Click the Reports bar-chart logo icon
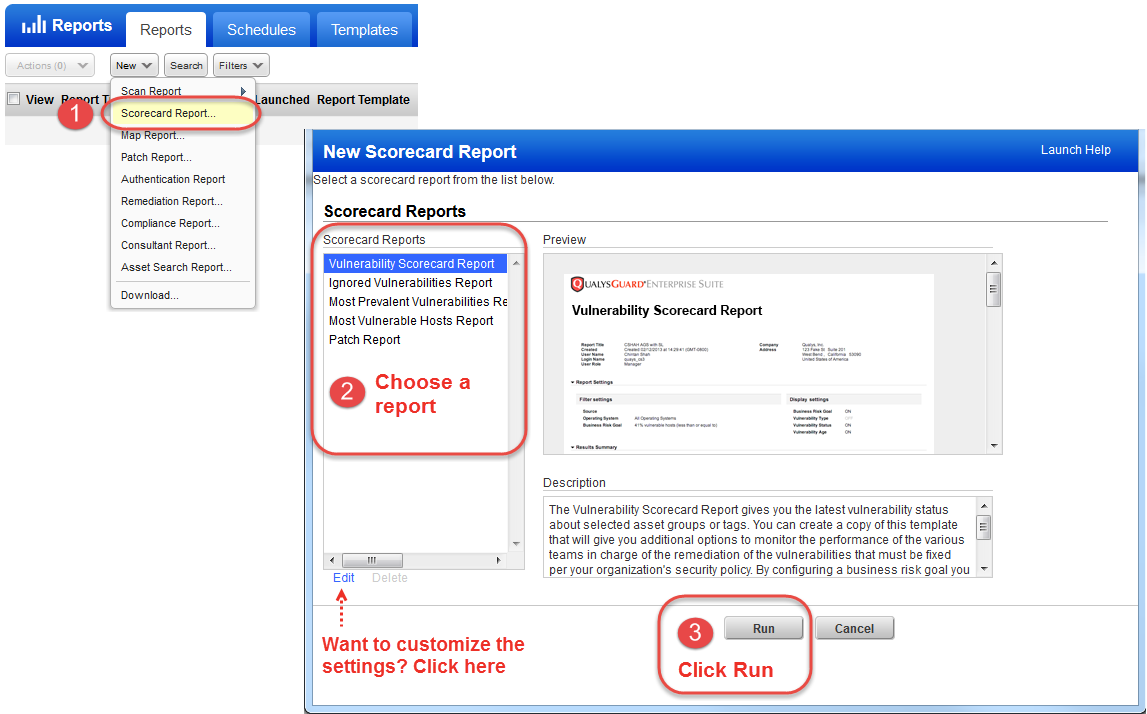 (34, 26)
